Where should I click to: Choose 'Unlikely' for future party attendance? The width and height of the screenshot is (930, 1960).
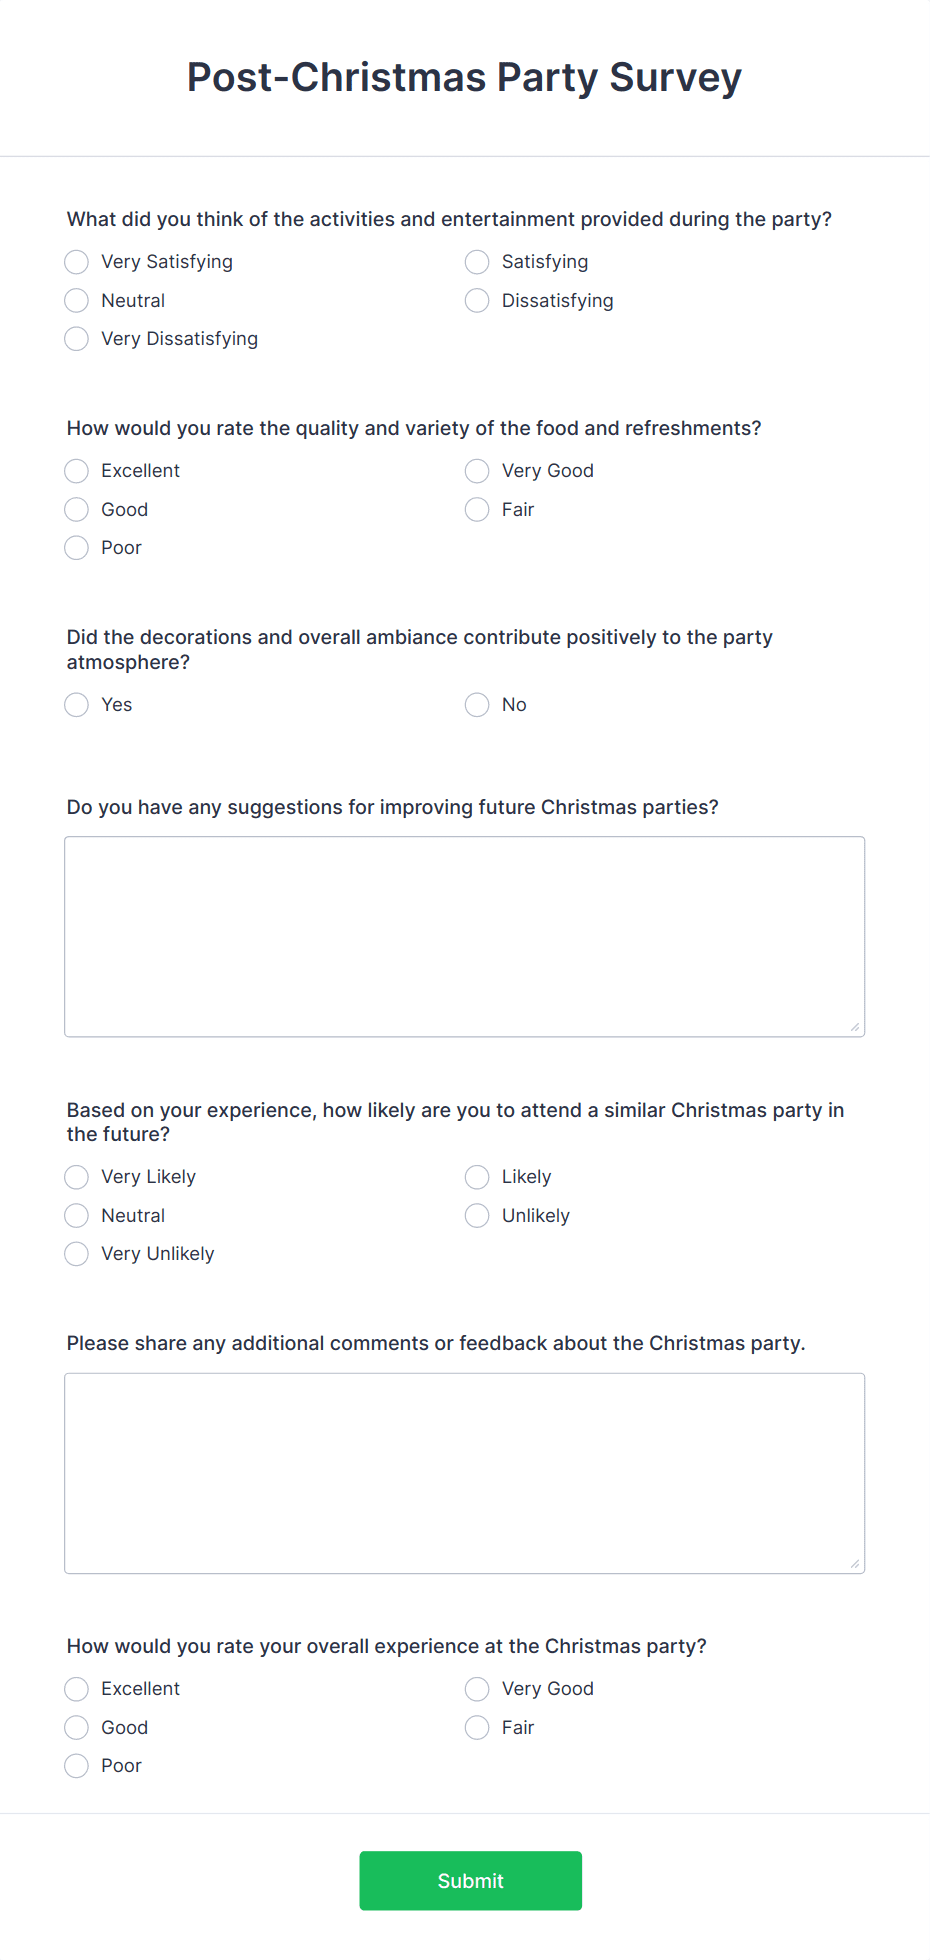477,1216
